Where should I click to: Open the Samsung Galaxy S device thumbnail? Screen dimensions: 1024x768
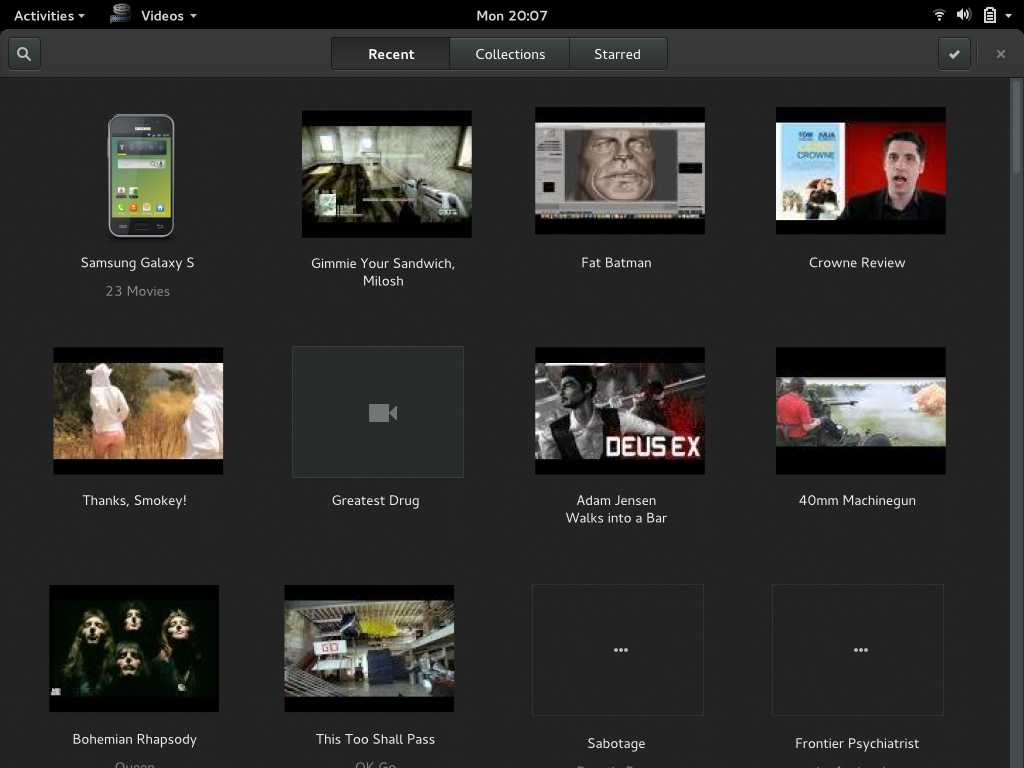coord(141,176)
